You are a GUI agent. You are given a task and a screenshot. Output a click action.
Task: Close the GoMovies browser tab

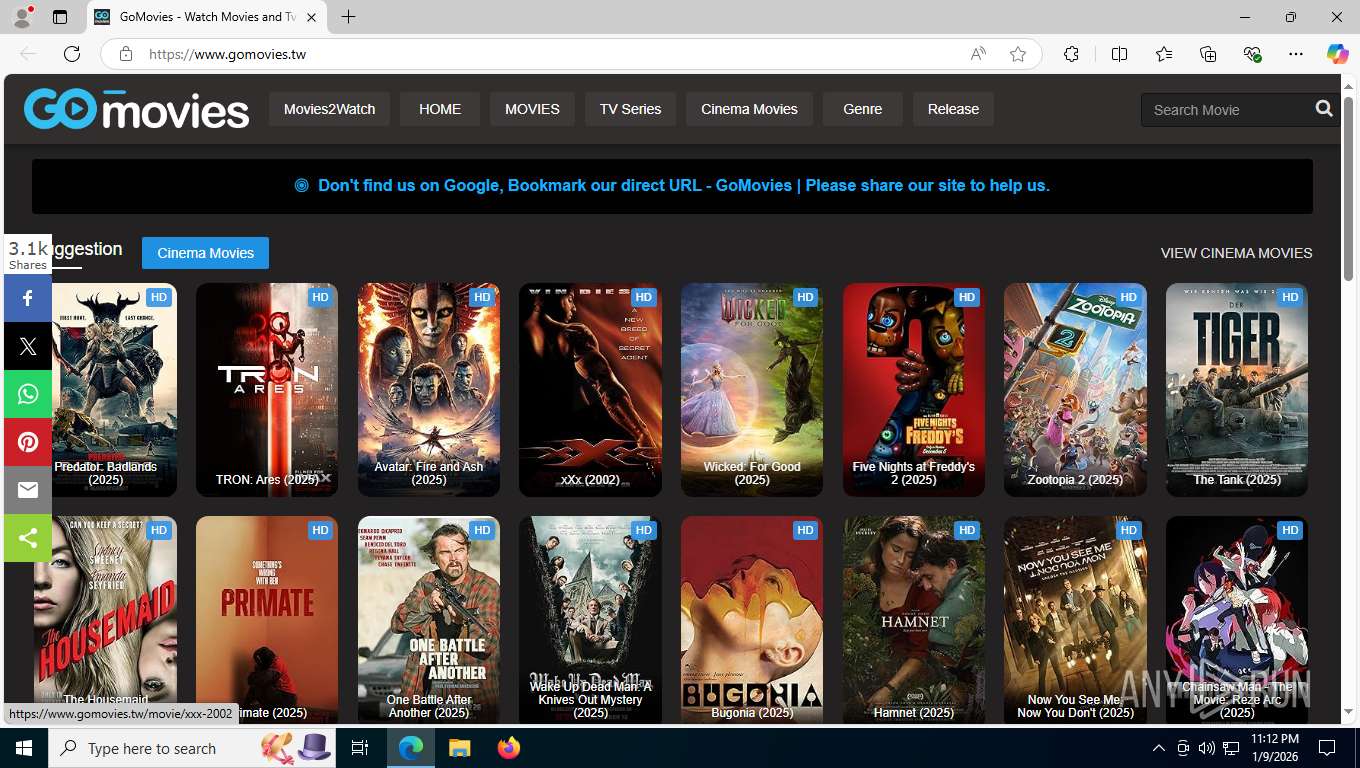(x=312, y=17)
